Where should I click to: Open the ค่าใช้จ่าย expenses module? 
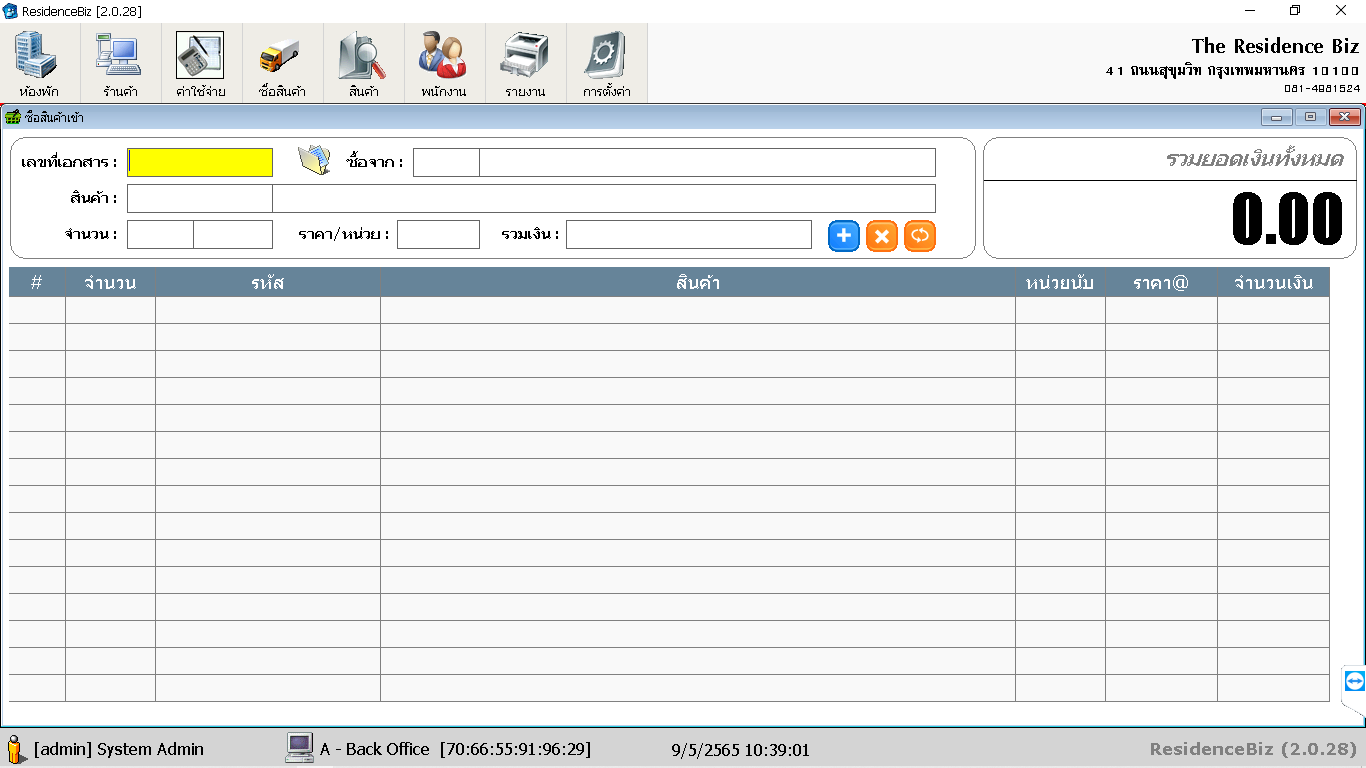[x=201, y=63]
